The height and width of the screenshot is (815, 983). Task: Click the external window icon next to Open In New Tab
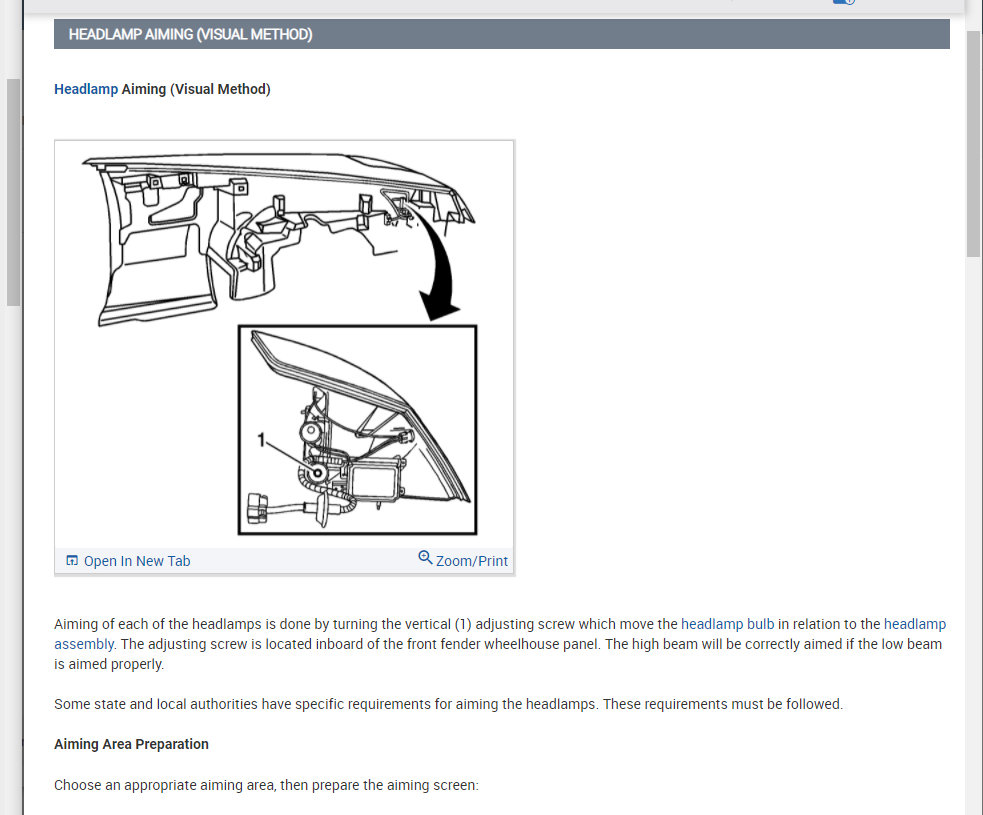(71, 560)
